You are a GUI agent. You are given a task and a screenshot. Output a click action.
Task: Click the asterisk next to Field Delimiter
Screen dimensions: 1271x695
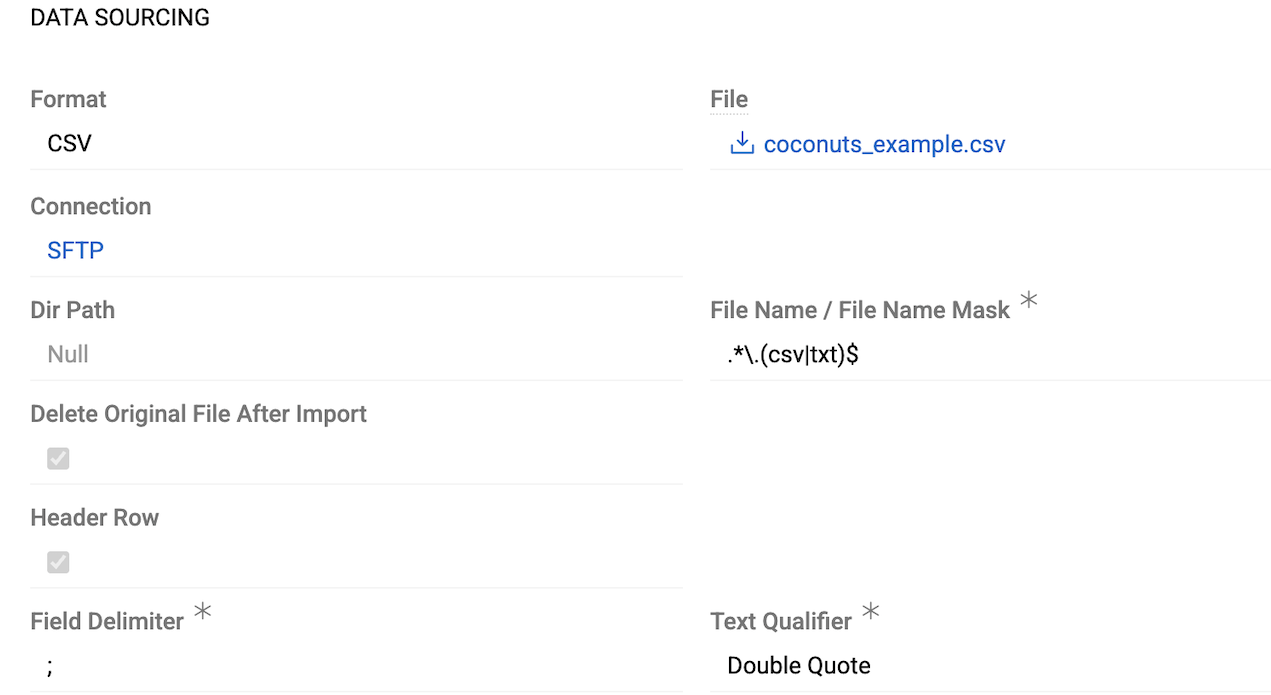203,612
